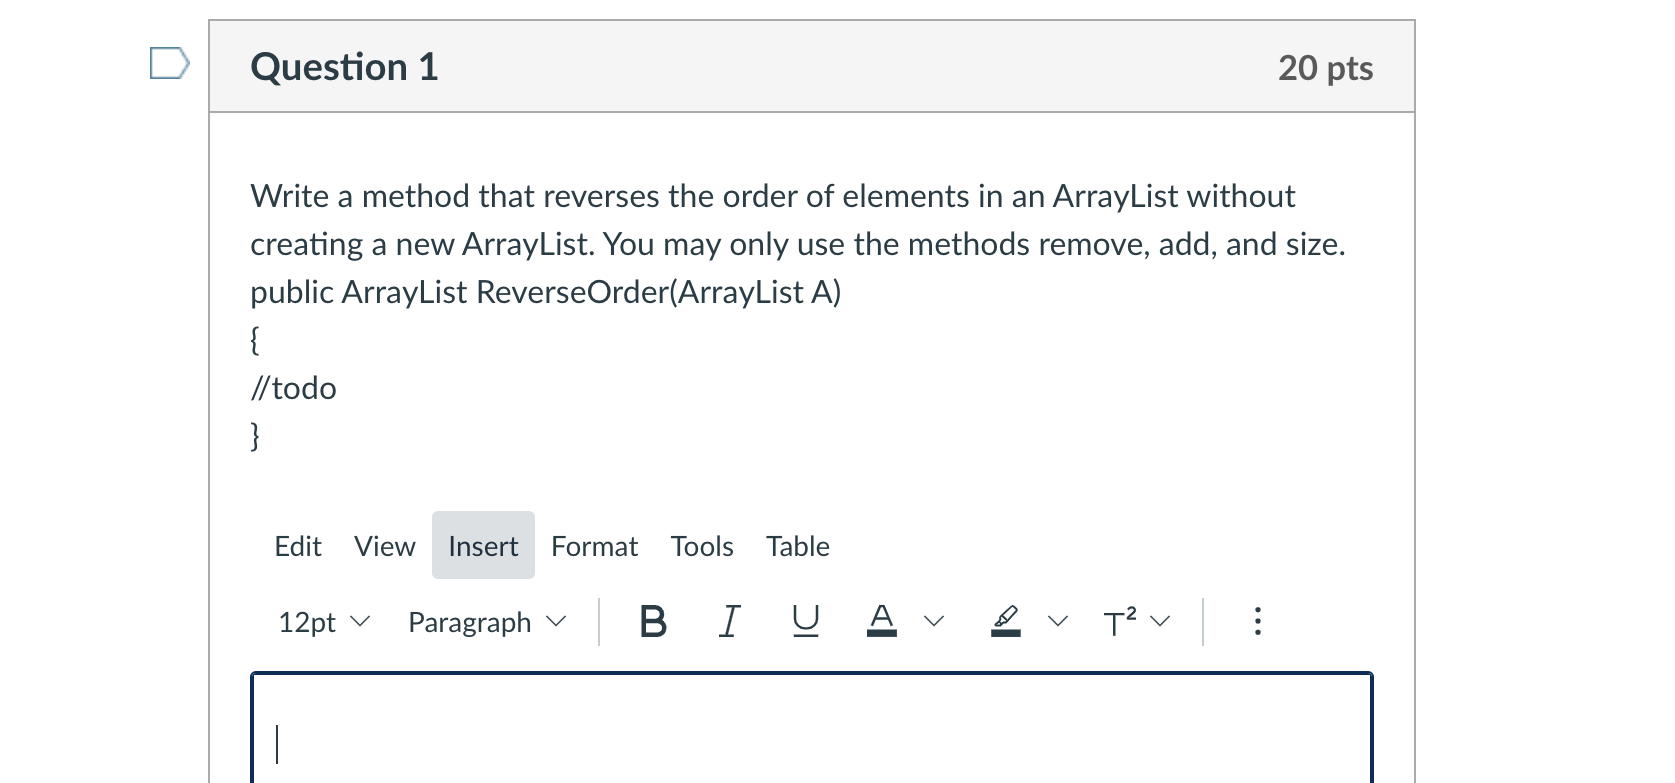Click the '20 pts' label

tap(1325, 68)
